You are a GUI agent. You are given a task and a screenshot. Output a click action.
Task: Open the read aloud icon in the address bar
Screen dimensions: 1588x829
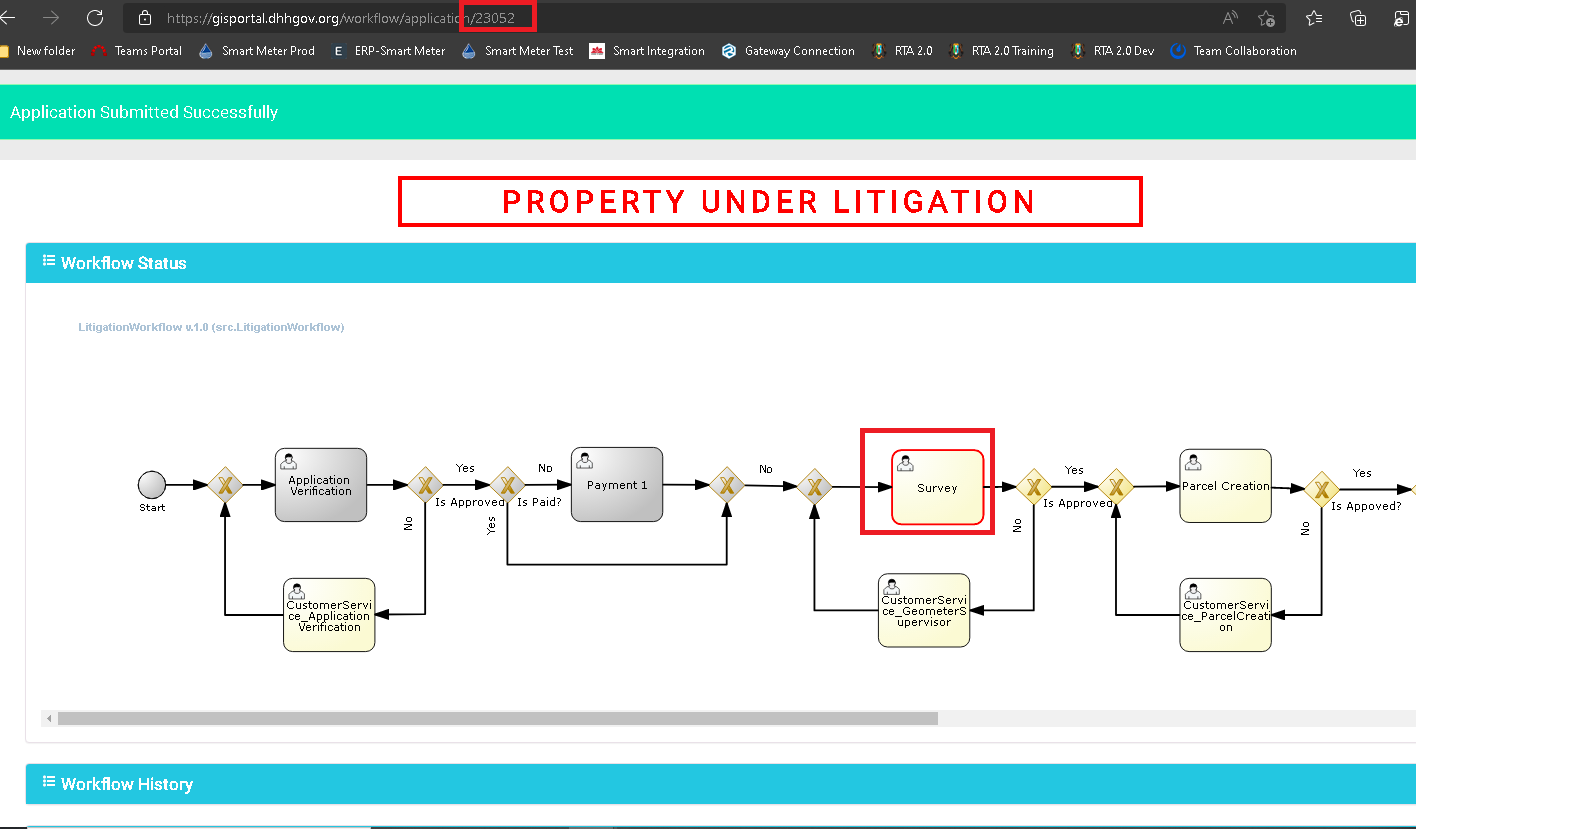[x=1230, y=18]
